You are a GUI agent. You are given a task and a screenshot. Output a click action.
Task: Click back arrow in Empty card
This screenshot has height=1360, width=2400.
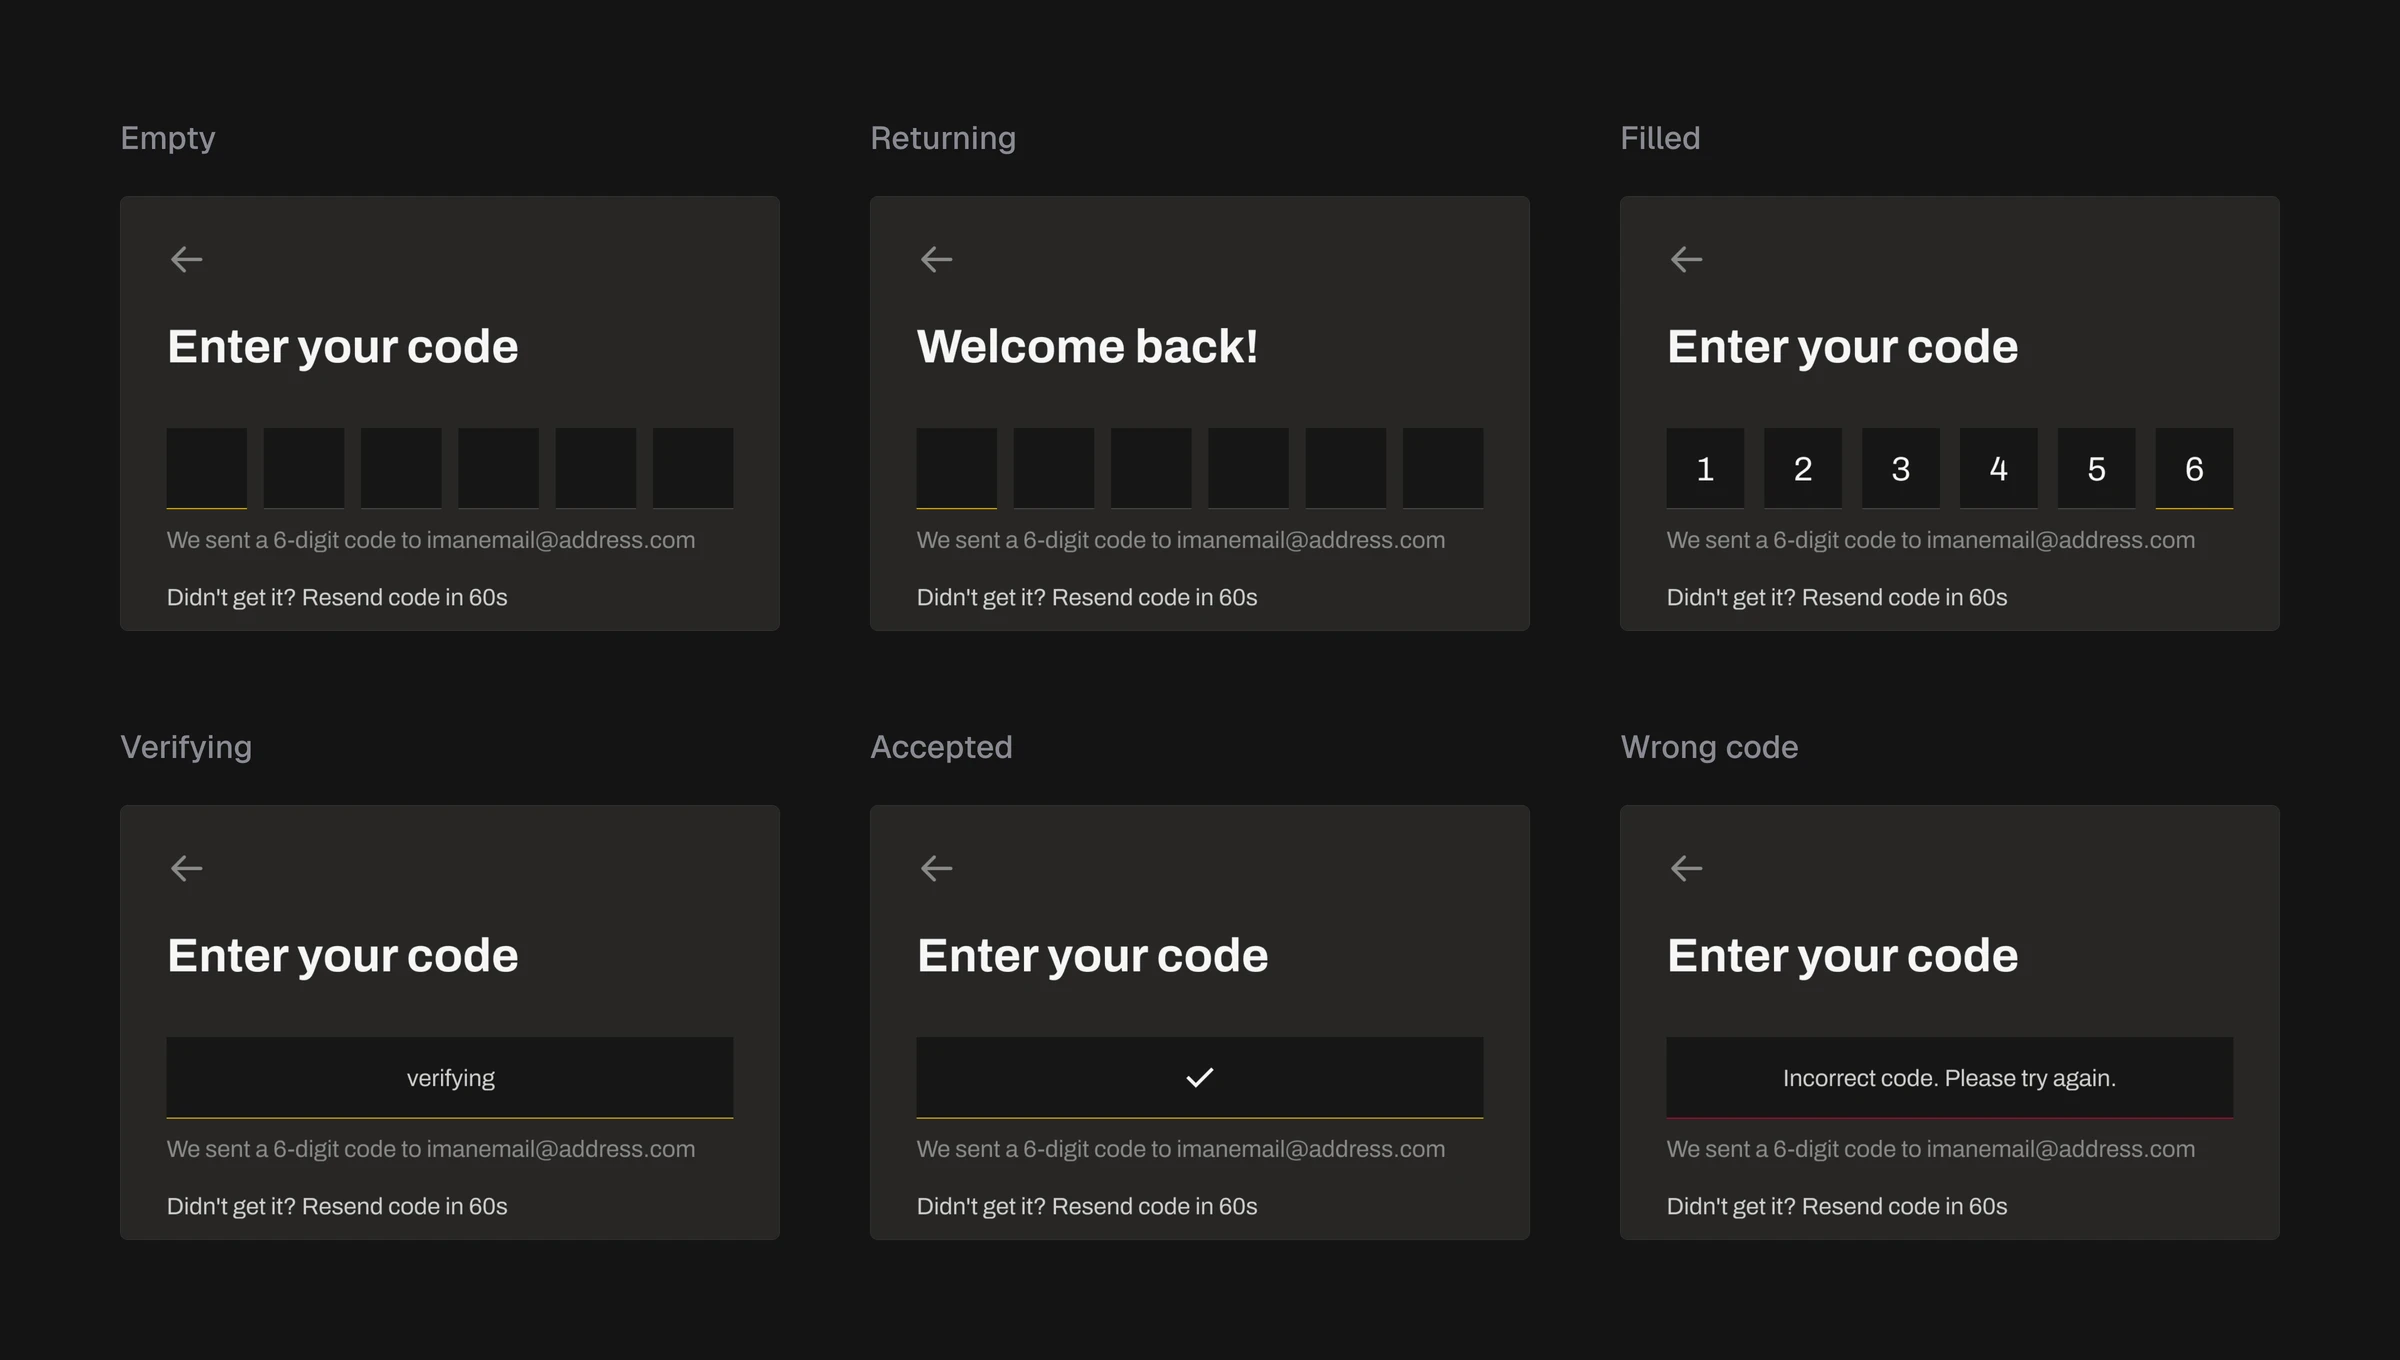pos(186,260)
